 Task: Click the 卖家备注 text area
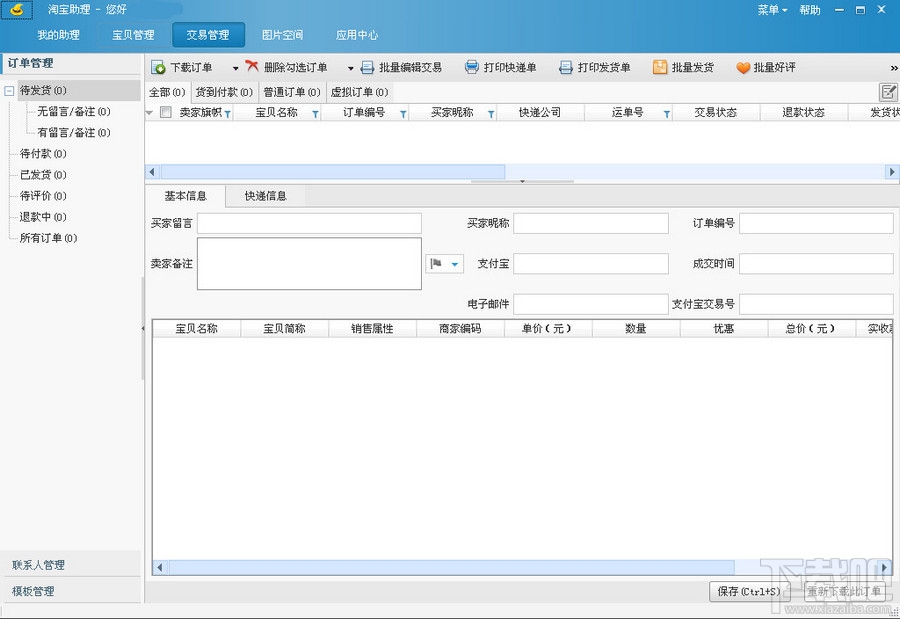(x=309, y=264)
